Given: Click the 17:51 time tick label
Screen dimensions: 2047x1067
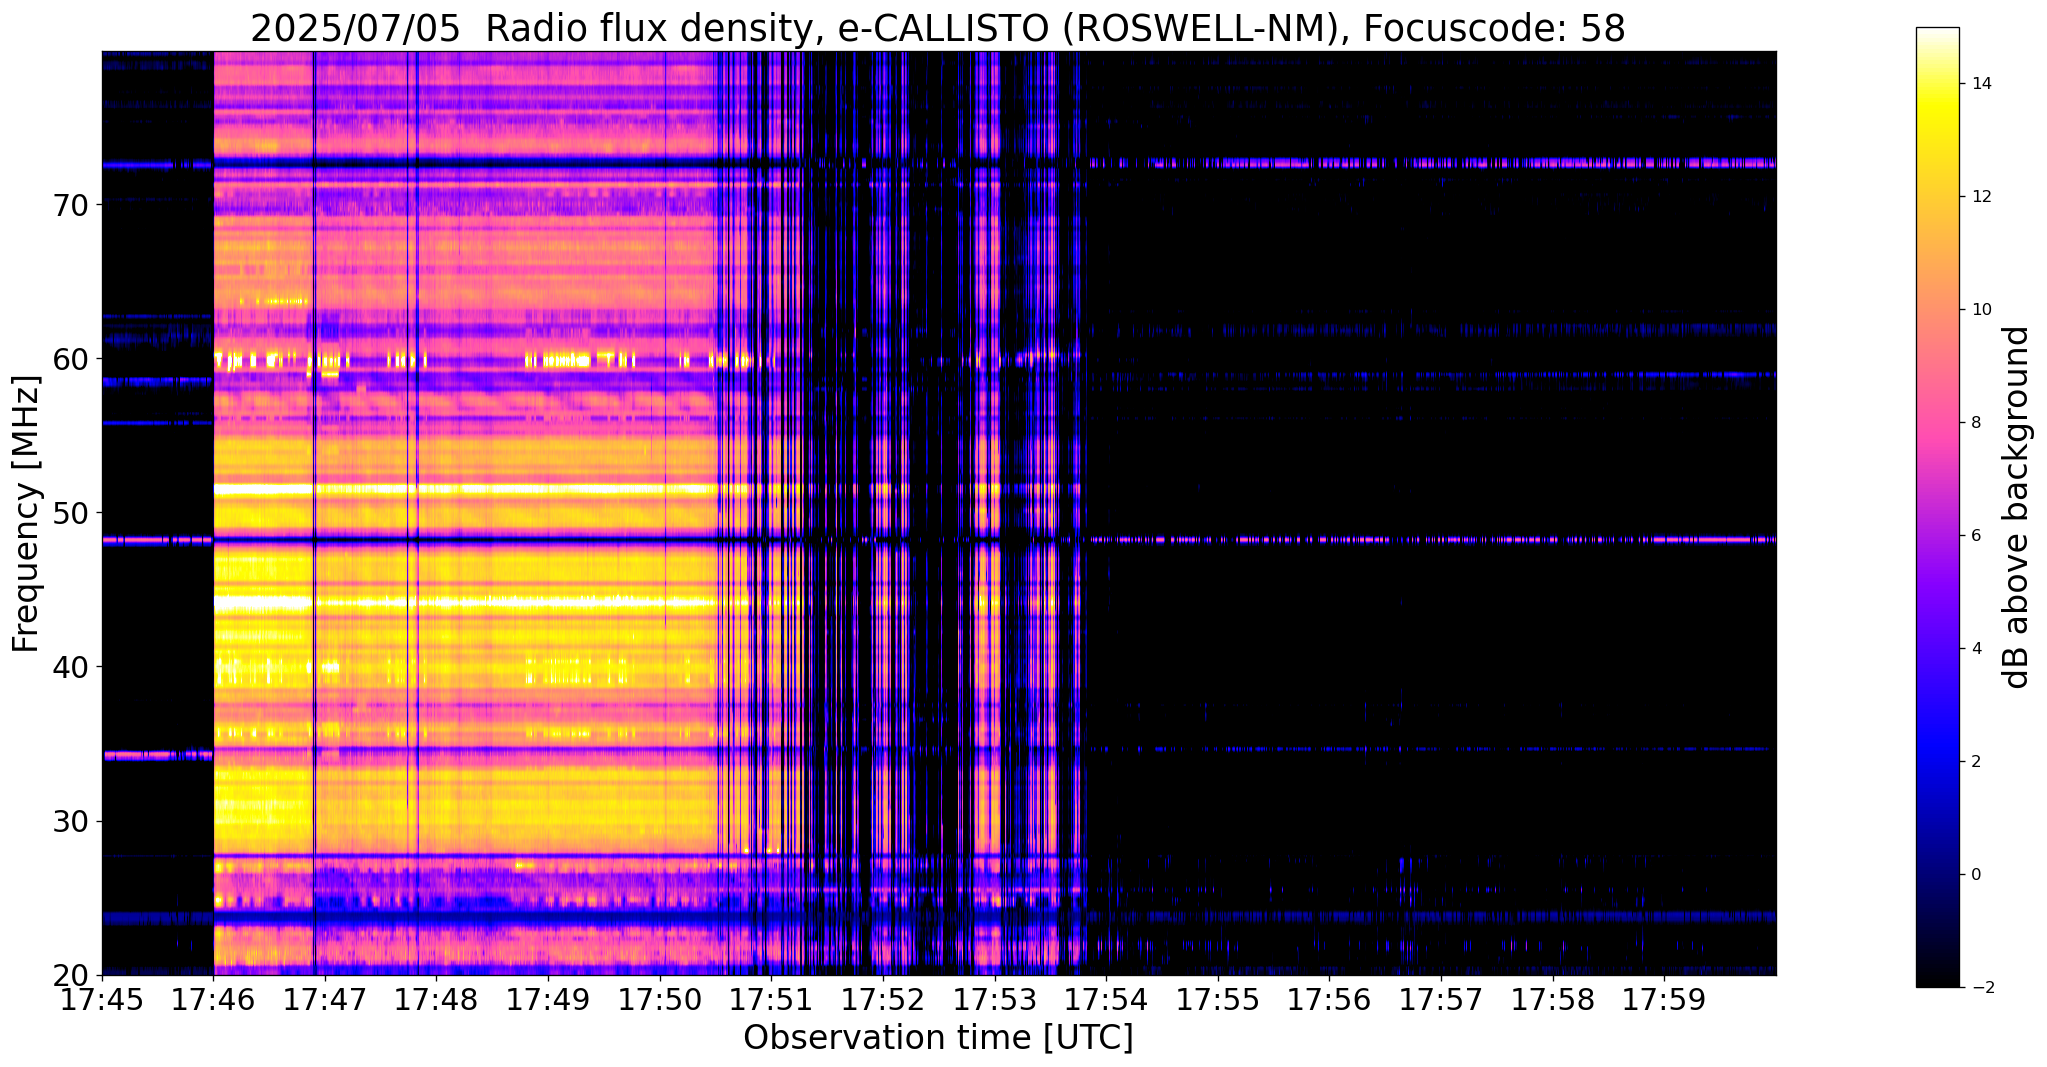Looking at the screenshot, I should 772,998.
